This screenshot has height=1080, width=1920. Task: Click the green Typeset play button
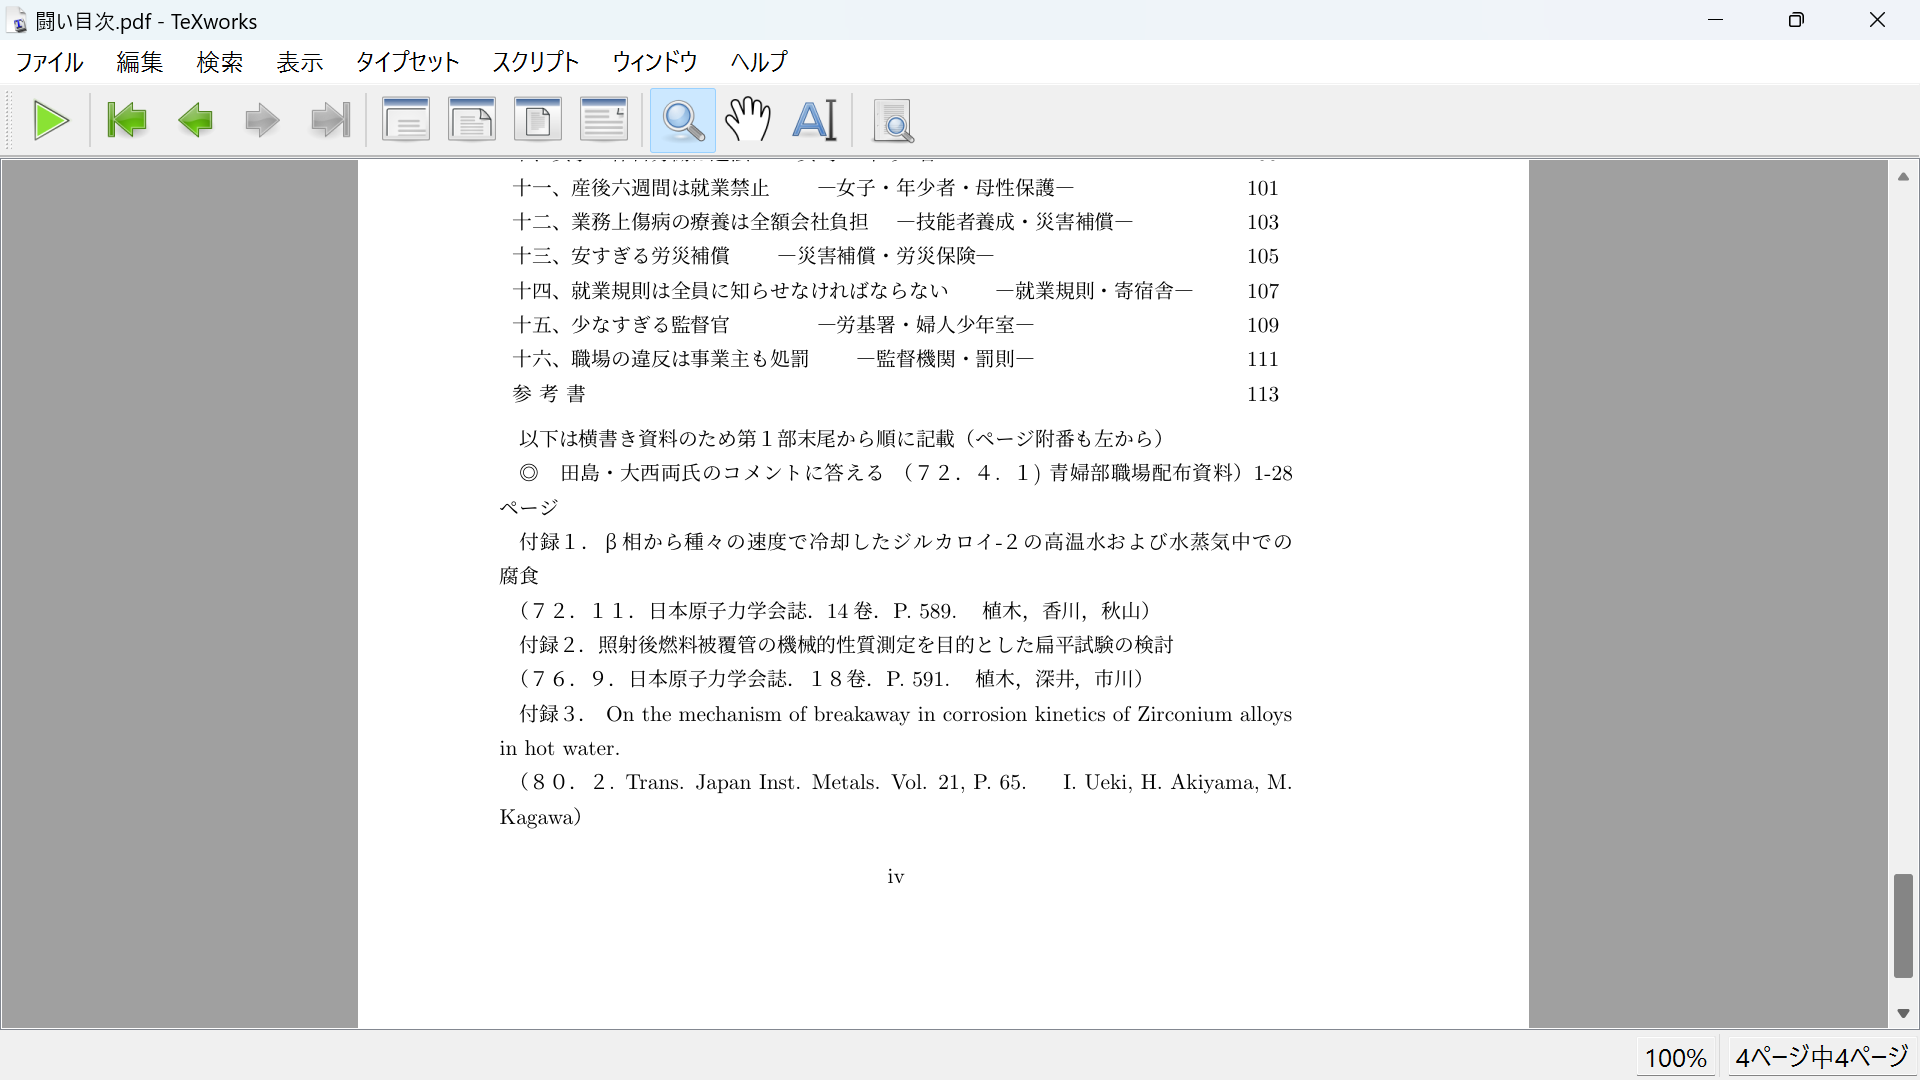[x=51, y=121]
